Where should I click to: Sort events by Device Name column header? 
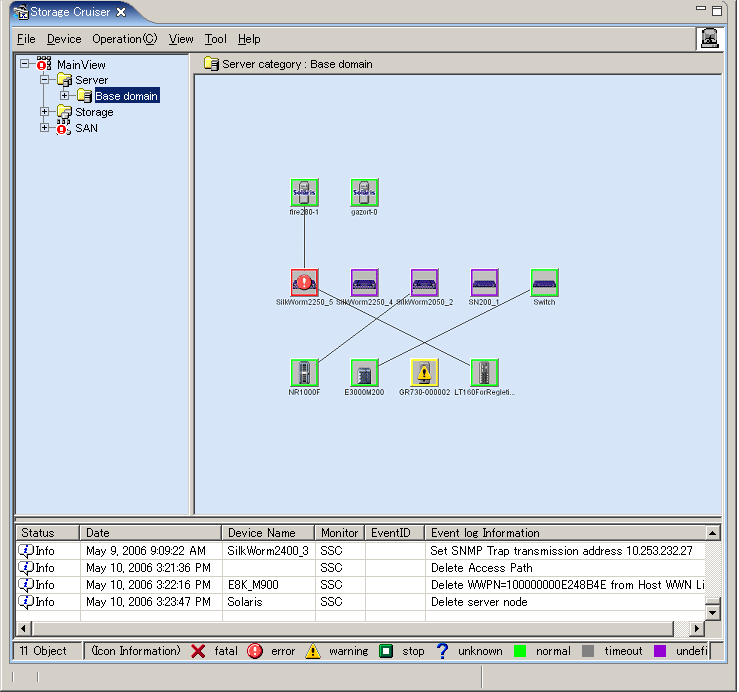268,533
